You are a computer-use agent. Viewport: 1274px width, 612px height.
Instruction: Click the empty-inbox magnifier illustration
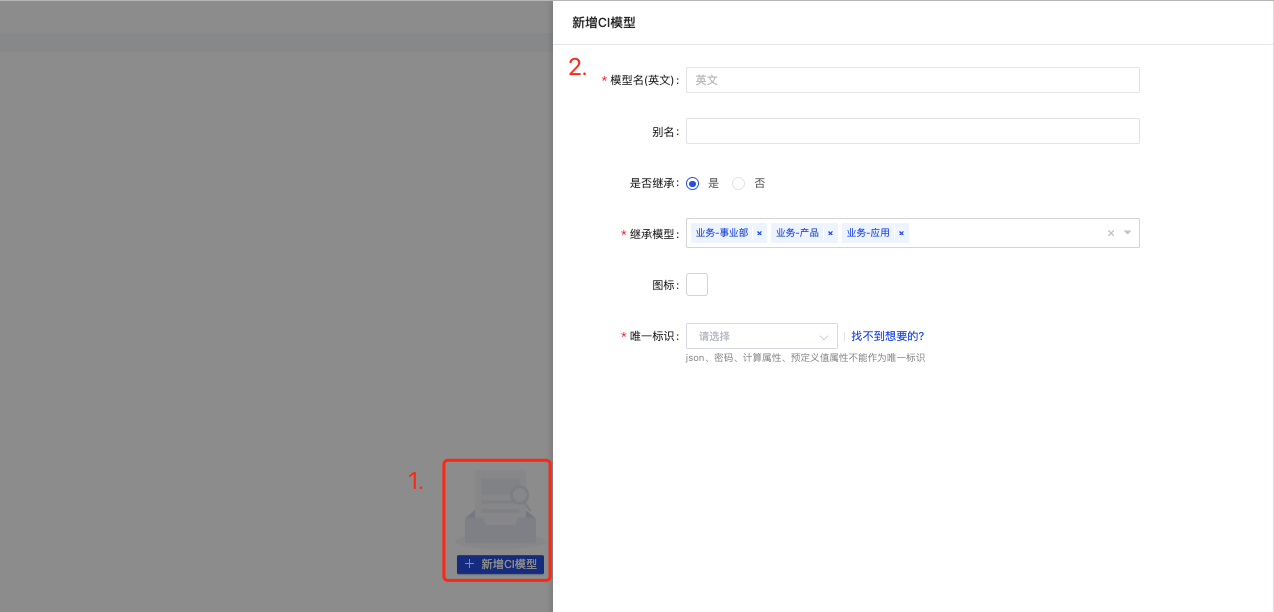click(x=499, y=507)
